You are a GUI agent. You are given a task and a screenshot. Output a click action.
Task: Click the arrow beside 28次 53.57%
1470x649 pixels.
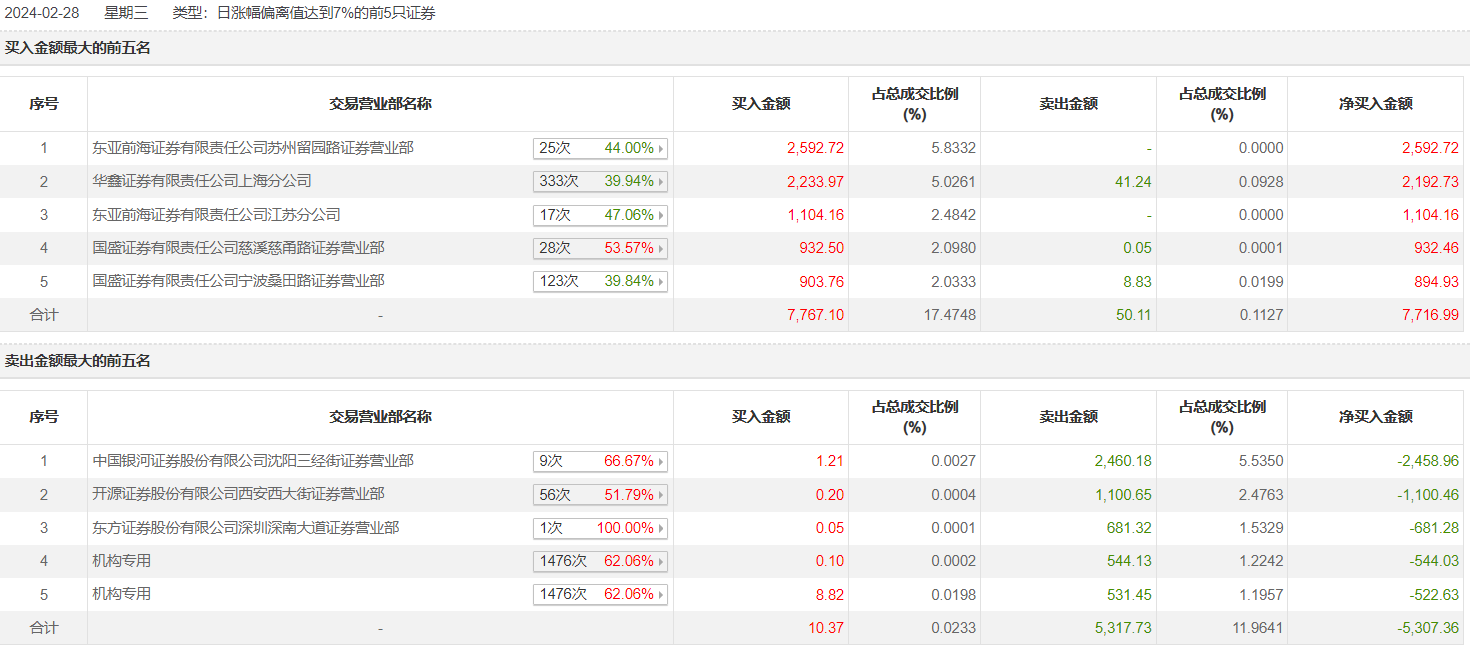661,248
